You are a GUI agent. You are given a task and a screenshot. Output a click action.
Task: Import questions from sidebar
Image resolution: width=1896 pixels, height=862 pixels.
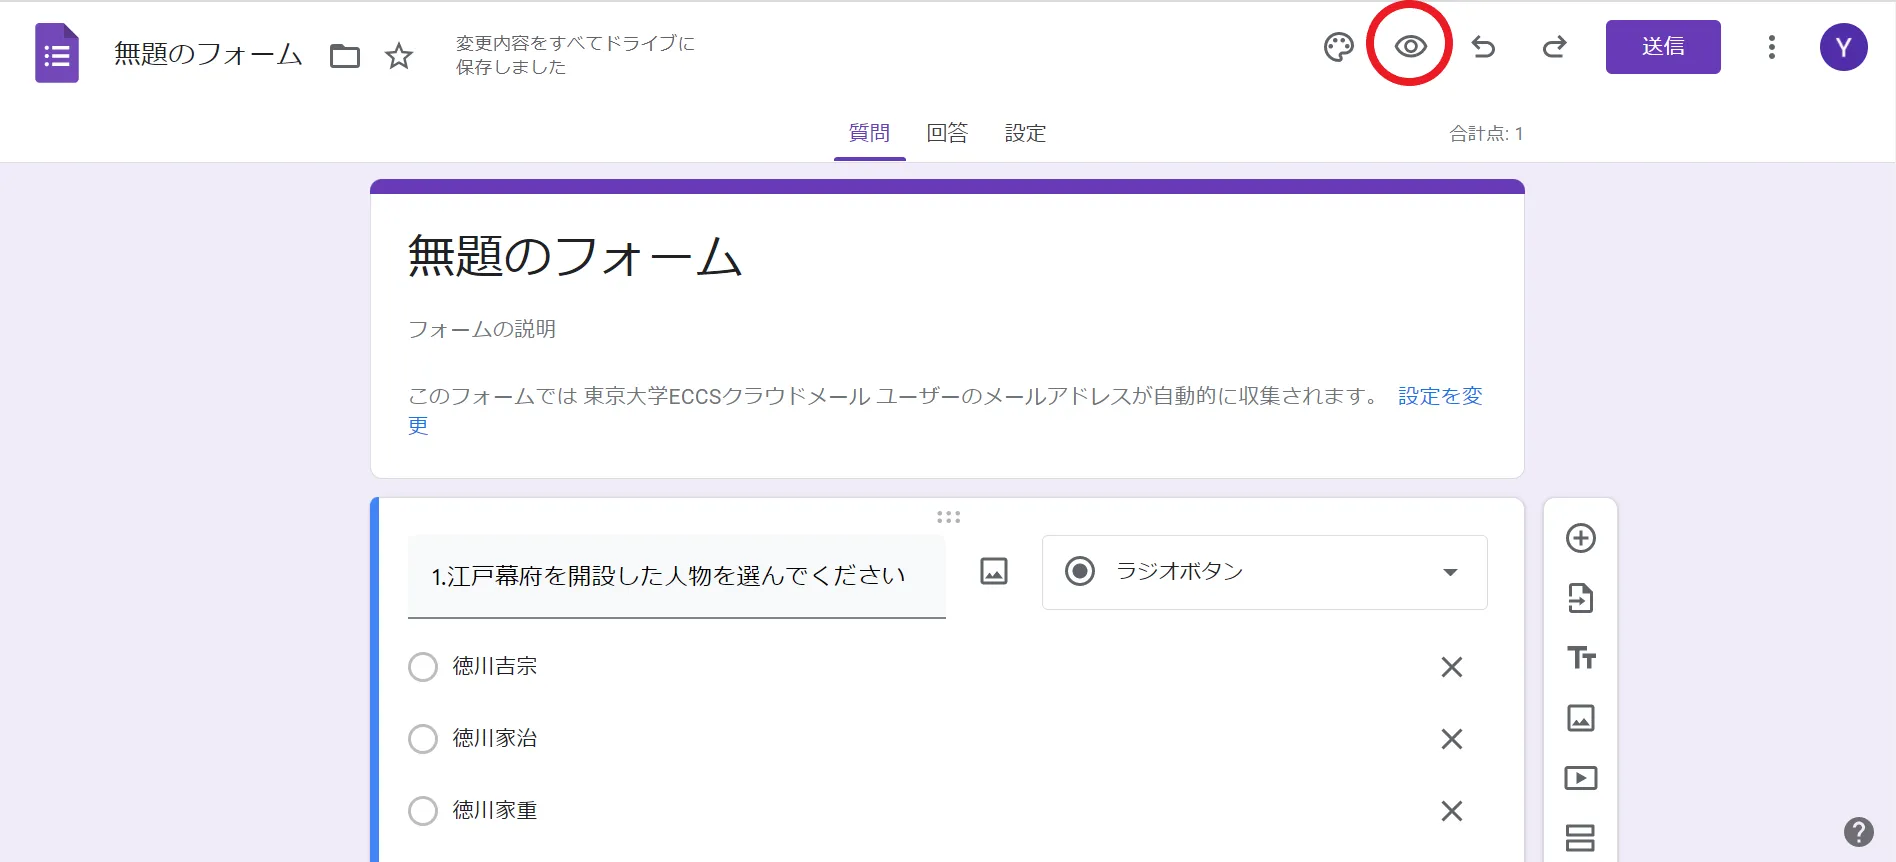[x=1580, y=598]
